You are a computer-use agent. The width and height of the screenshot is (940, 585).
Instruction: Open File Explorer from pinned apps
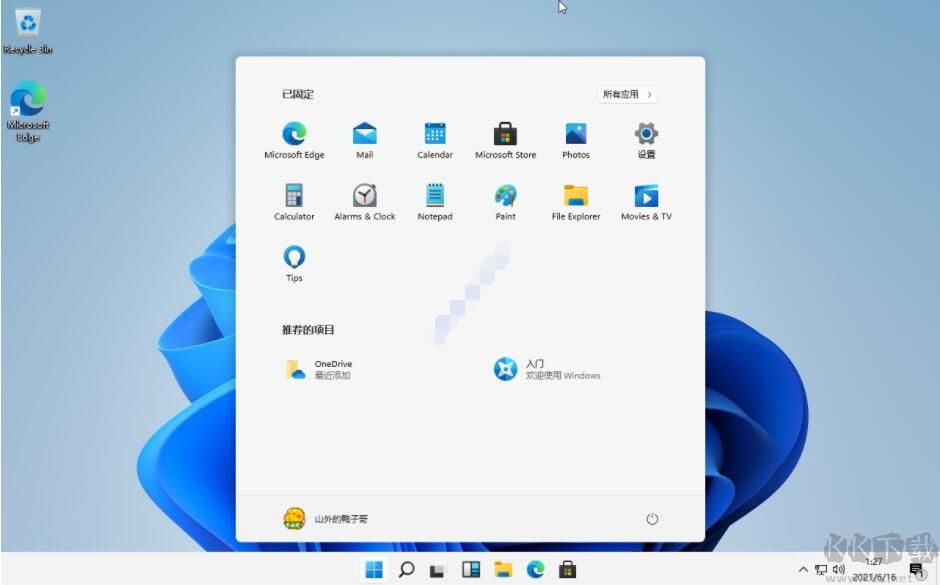pyautogui.click(x=576, y=202)
